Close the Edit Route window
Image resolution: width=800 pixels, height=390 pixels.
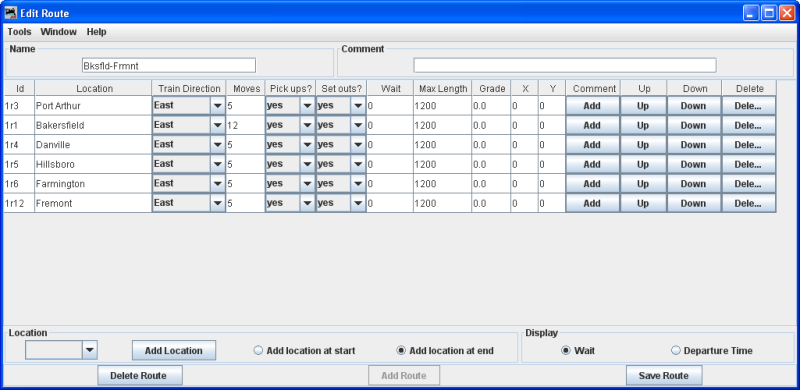(787, 13)
